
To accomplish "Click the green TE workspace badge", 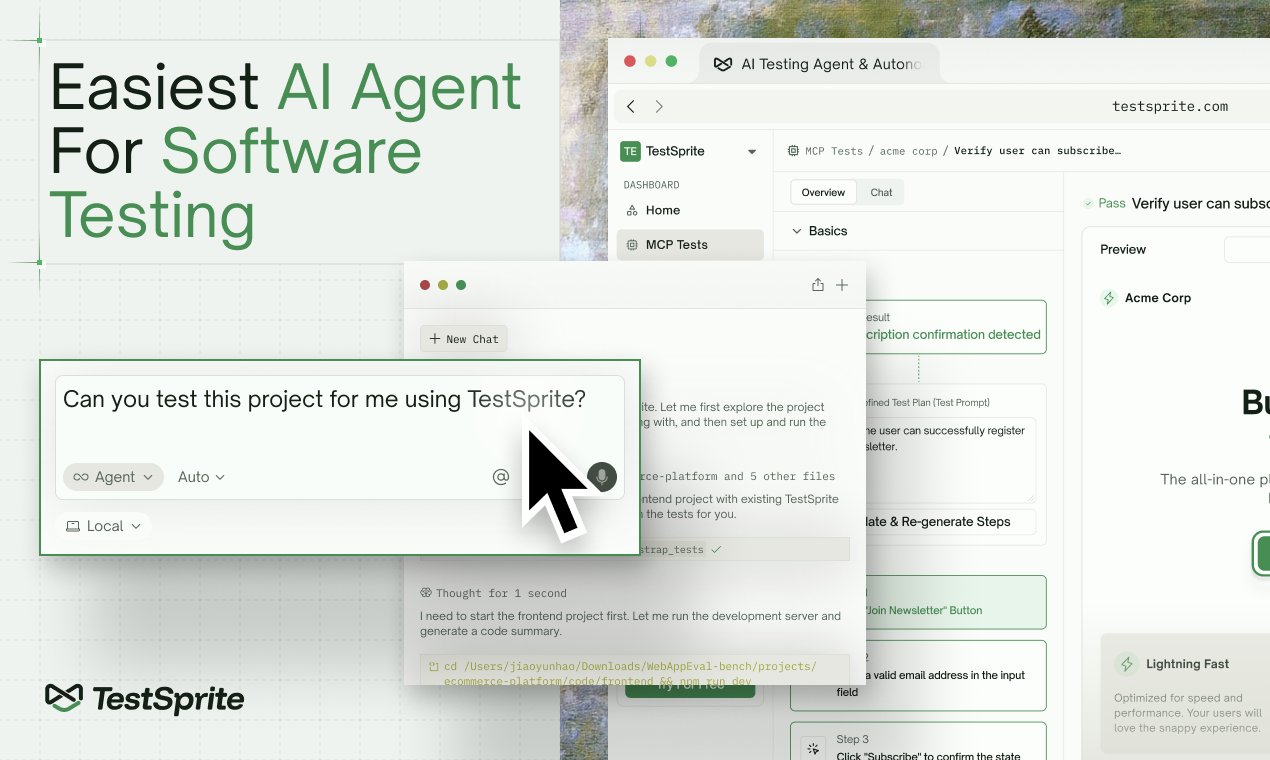I will (630, 152).
